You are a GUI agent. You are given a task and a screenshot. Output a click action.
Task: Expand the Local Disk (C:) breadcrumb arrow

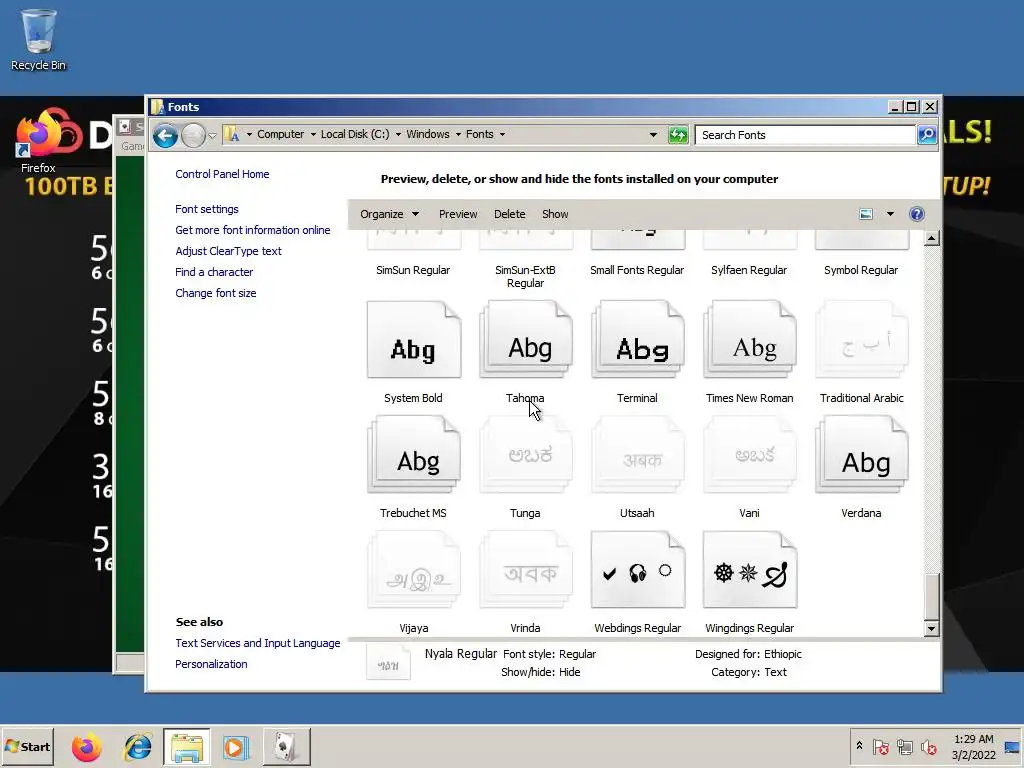pos(398,135)
